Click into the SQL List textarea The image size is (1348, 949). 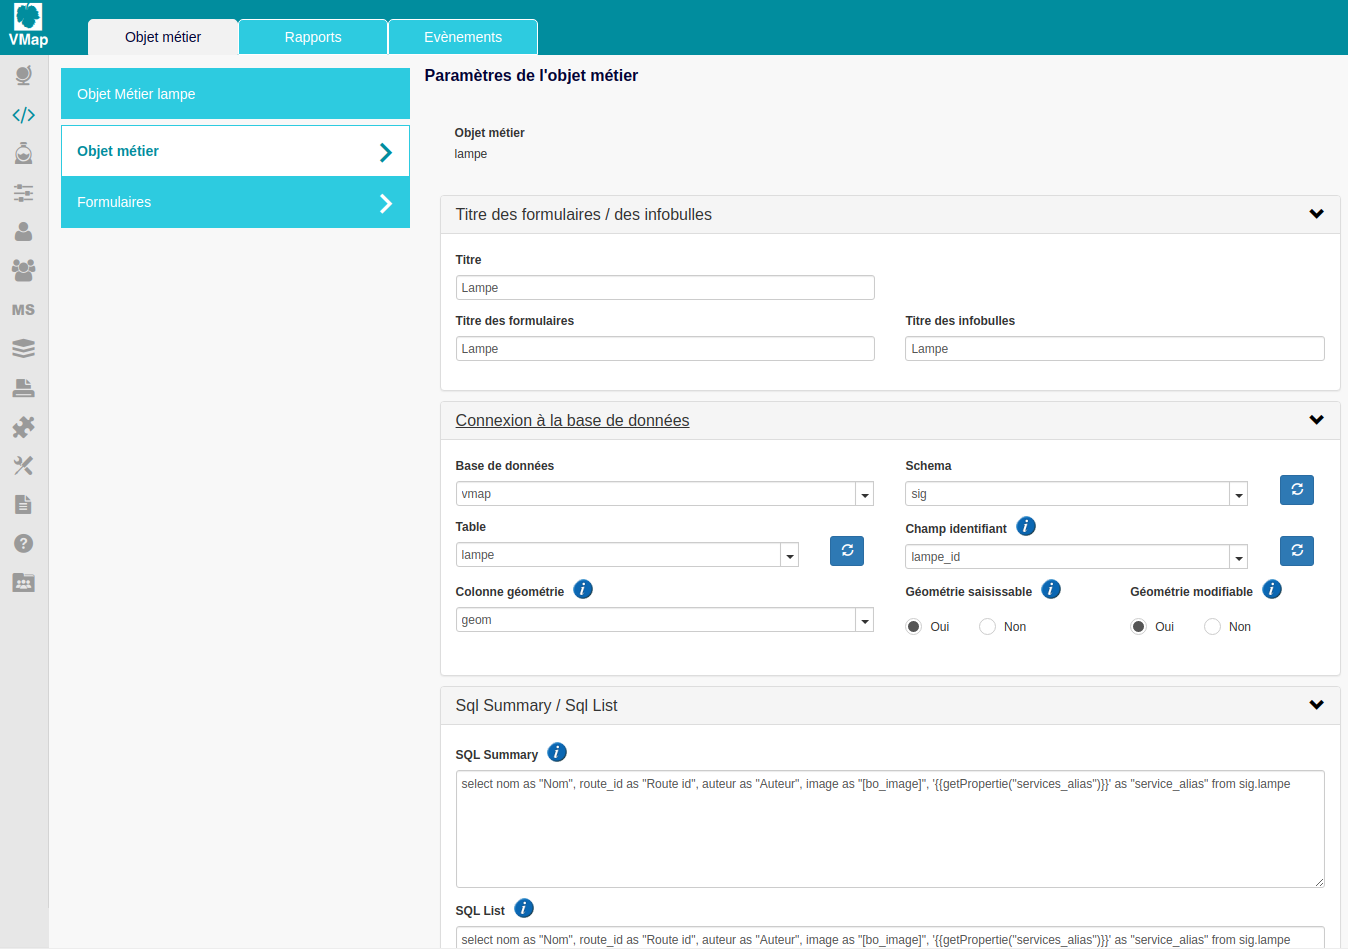(890, 938)
